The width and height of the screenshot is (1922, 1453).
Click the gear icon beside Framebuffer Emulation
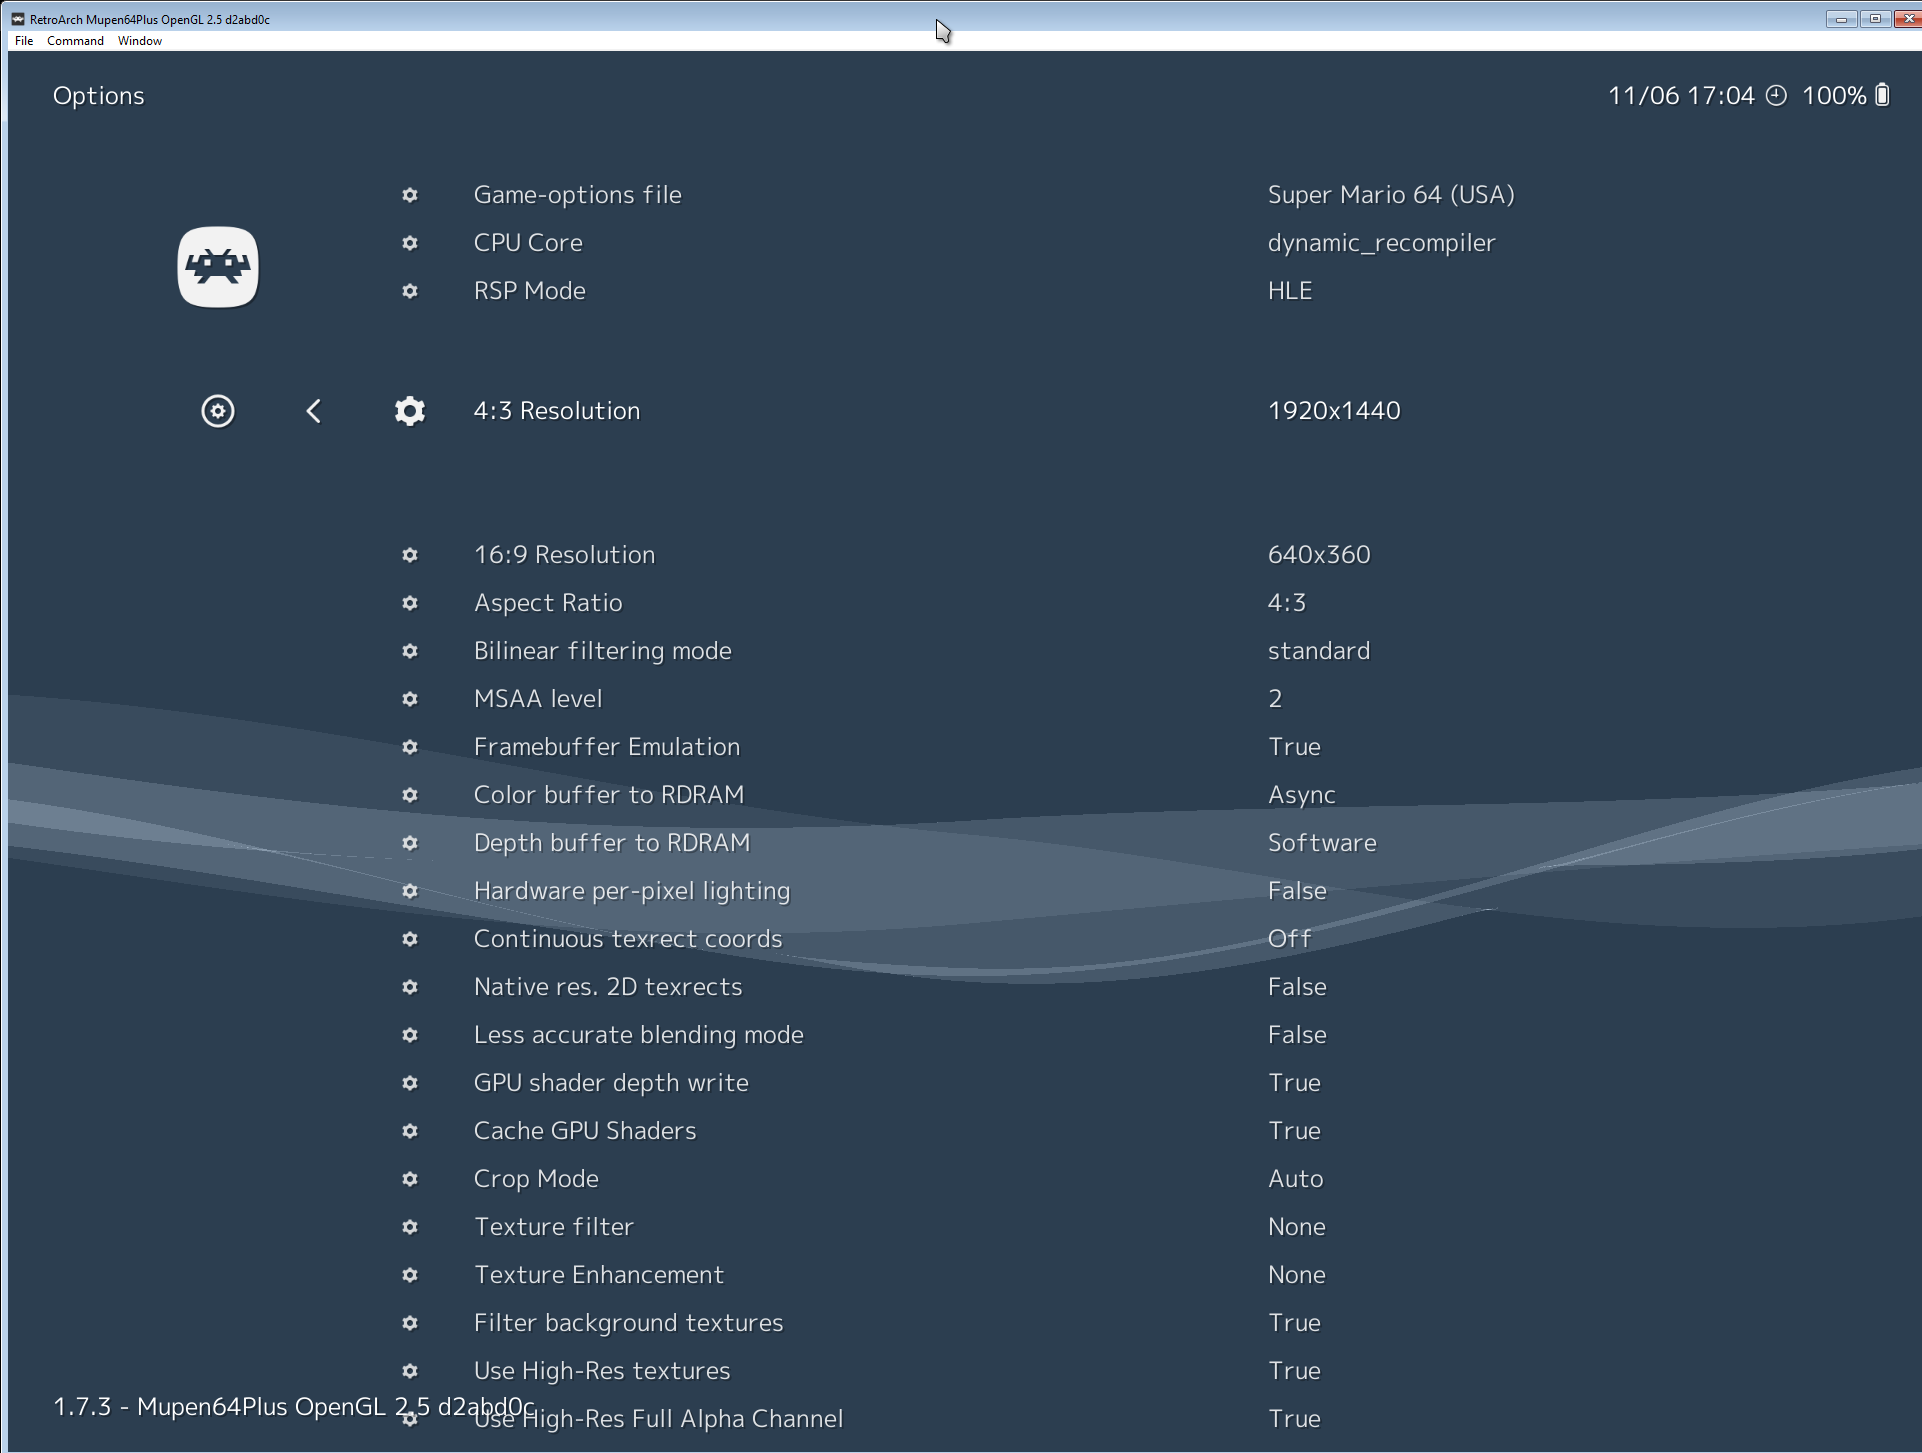(x=410, y=747)
